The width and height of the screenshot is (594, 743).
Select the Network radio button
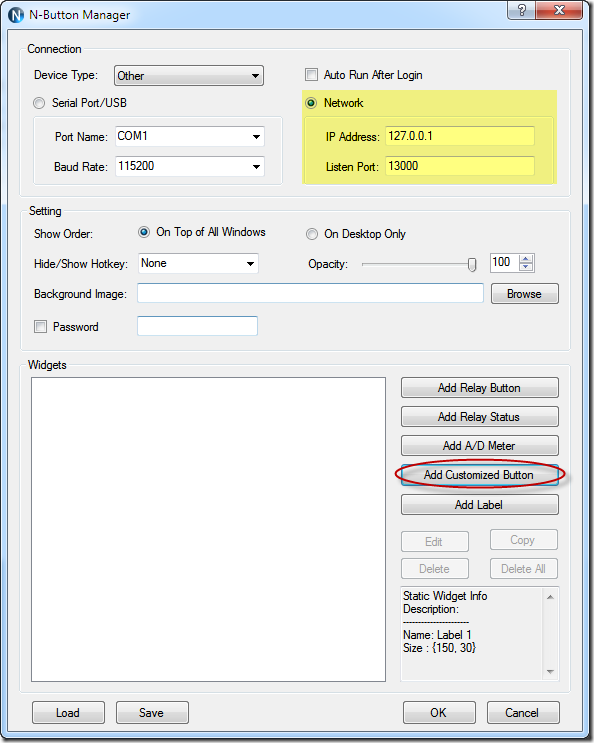click(x=311, y=103)
